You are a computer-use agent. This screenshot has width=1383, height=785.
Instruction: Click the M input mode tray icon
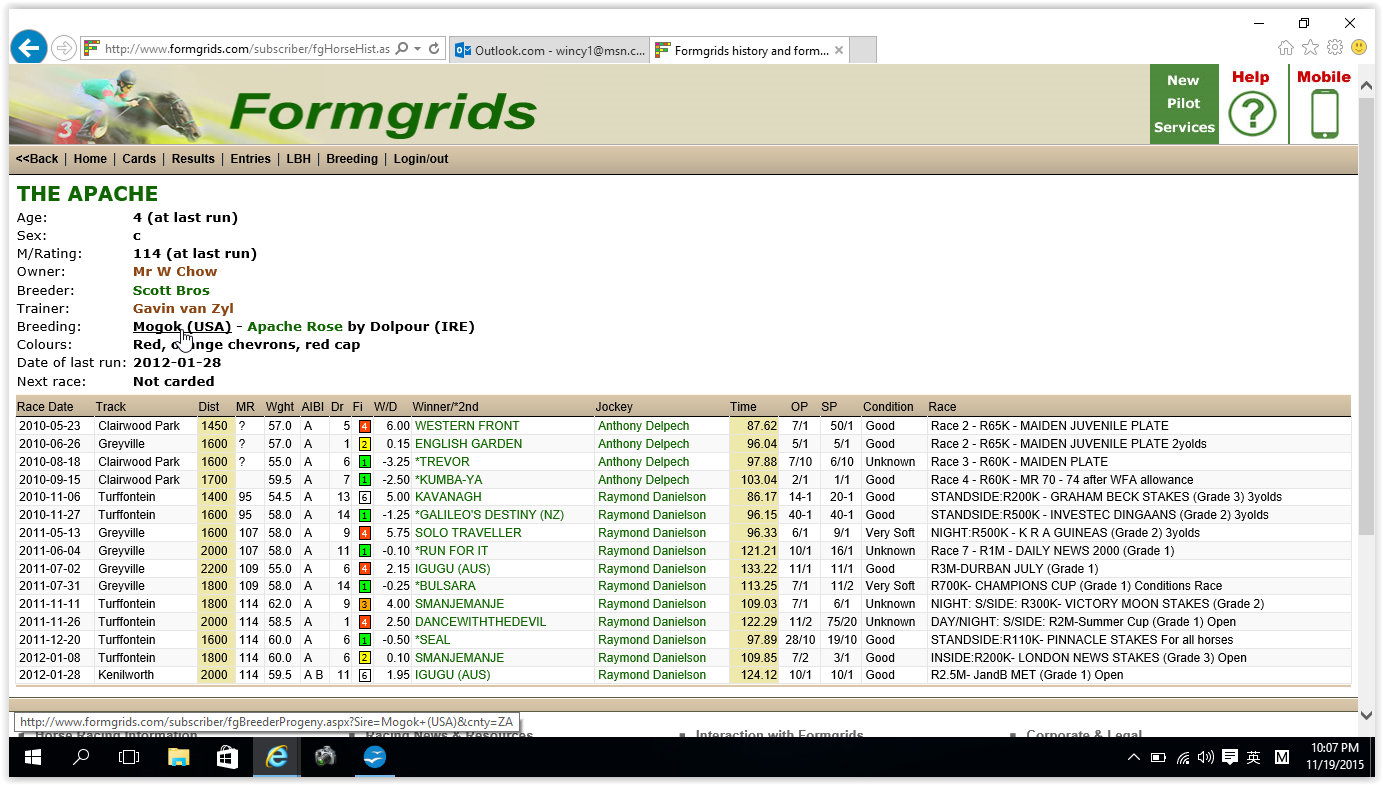pyautogui.click(x=1282, y=758)
